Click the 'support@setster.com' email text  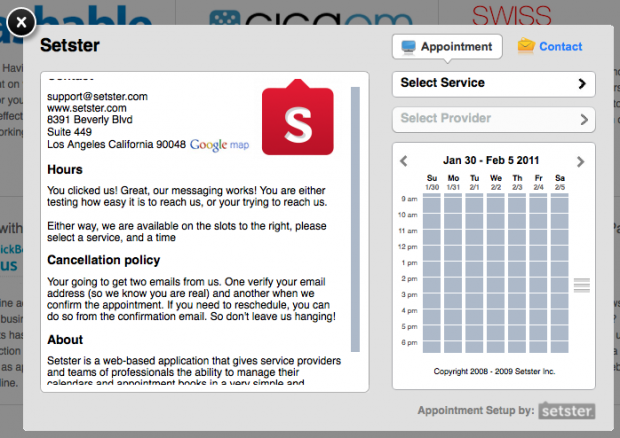[x=97, y=96]
